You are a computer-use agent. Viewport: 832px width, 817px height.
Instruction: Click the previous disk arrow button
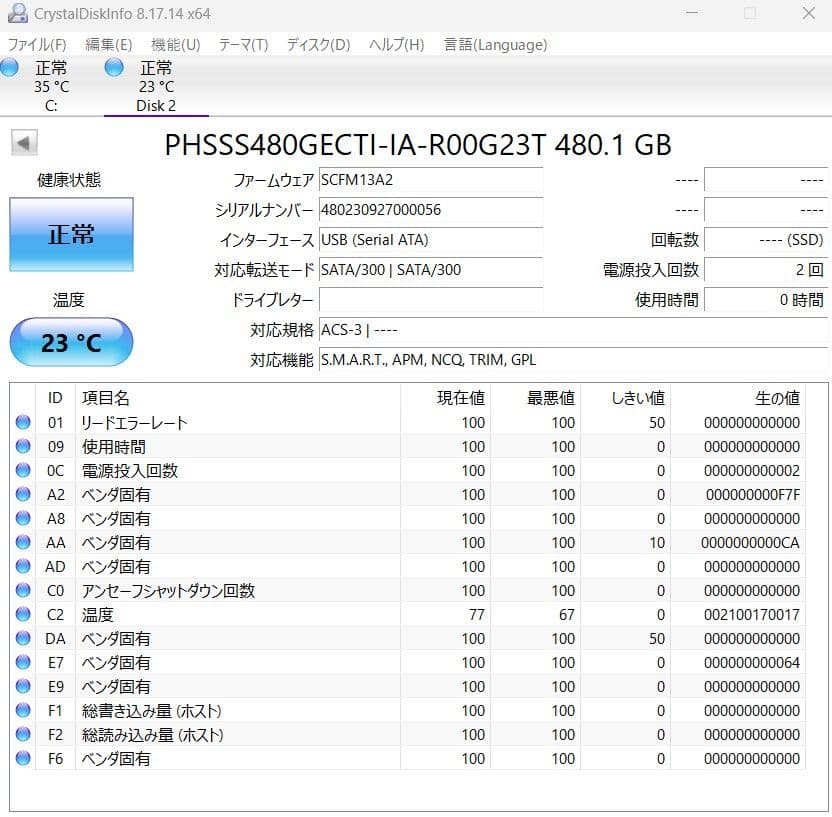coord(24,143)
